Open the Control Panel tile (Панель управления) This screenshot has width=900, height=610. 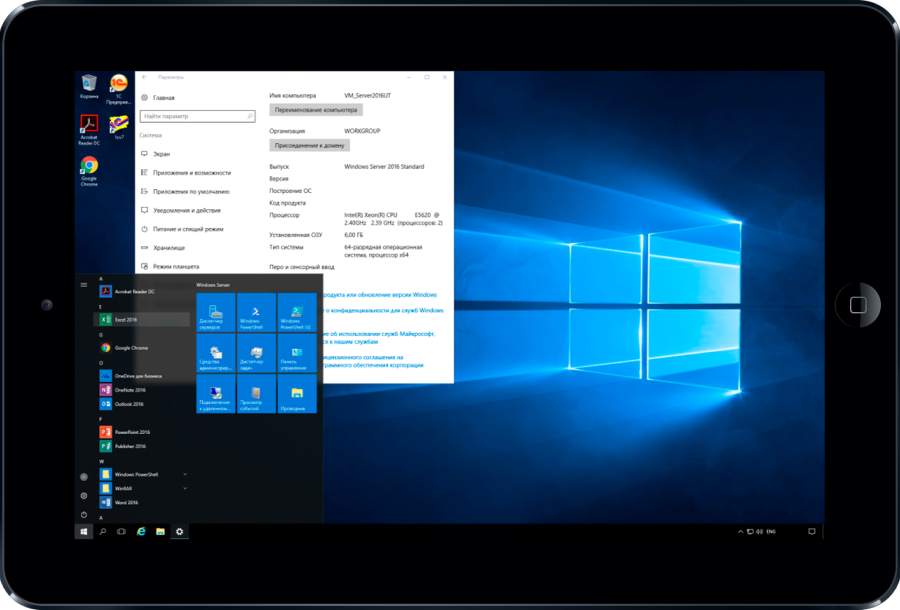pos(297,353)
